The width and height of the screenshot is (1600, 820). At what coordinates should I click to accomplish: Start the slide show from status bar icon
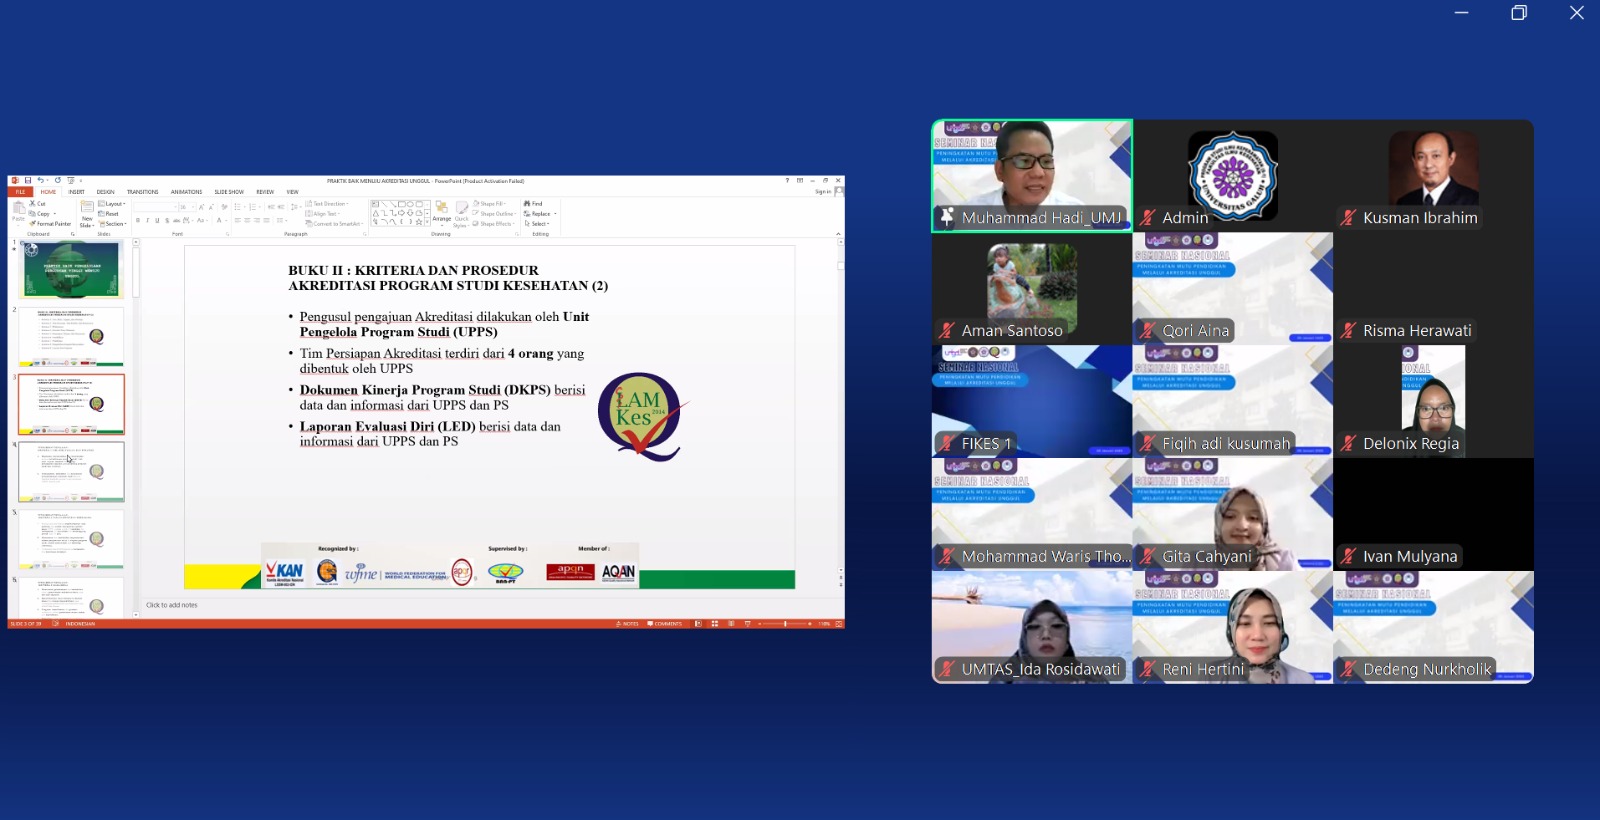point(747,624)
